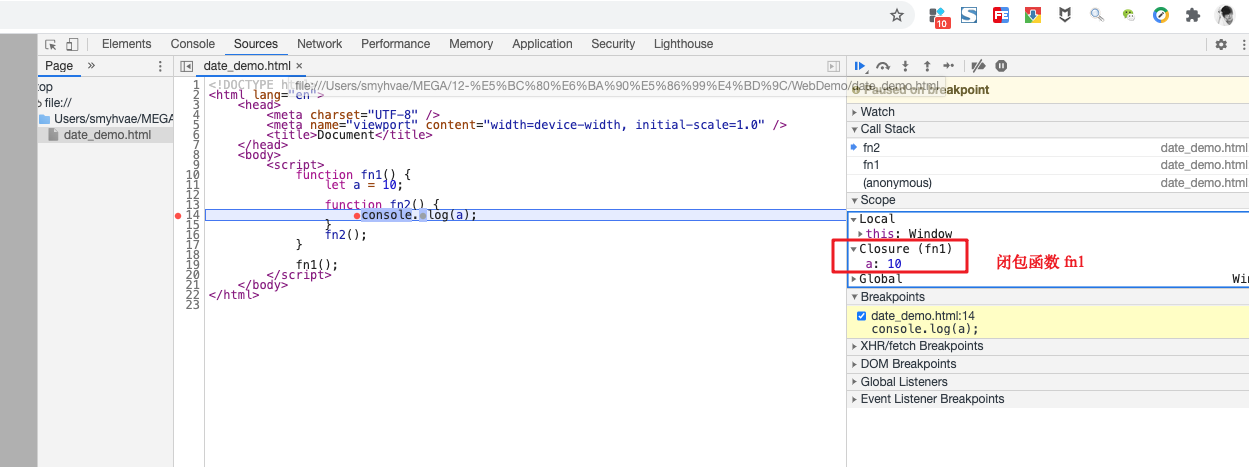The width and height of the screenshot is (1249, 467).
Task: Click the blue S extension icon
Action: coord(969,15)
